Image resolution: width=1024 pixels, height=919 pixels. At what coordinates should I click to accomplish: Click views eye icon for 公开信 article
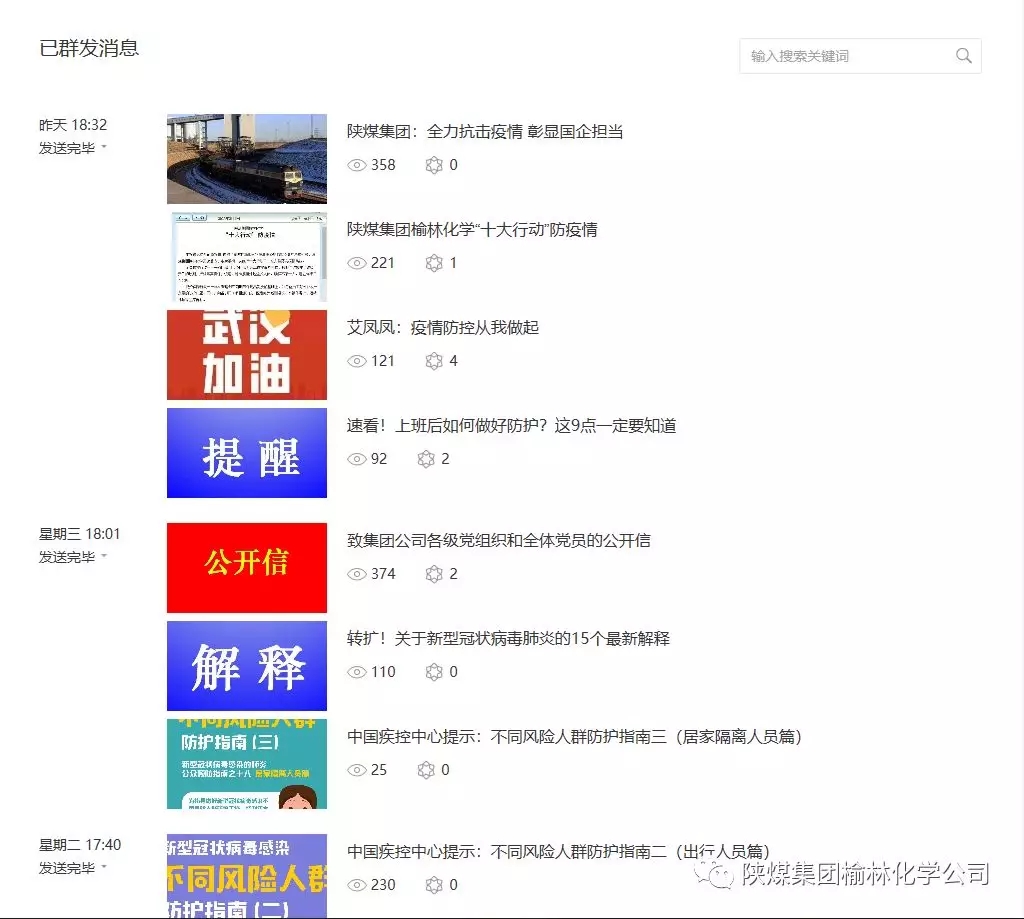click(x=357, y=574)
